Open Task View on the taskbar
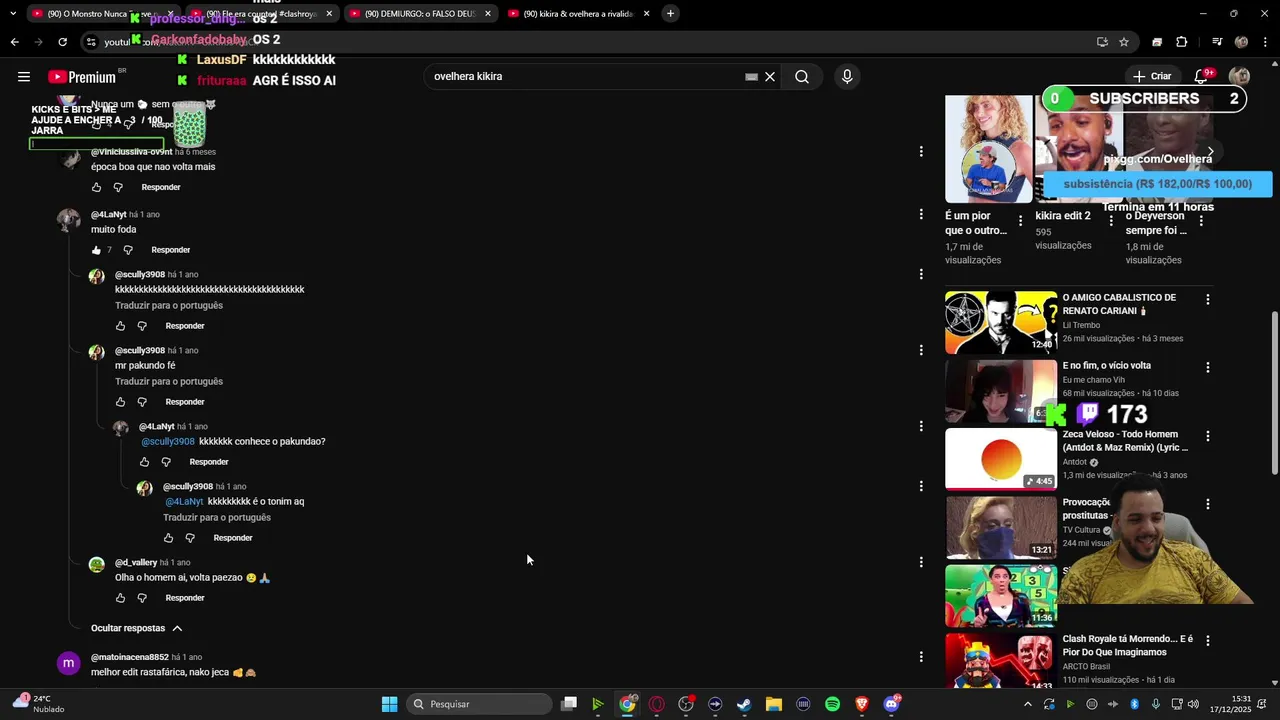Screen dimensions: 1280x720 pyautogui.click(x=568, y=704)
